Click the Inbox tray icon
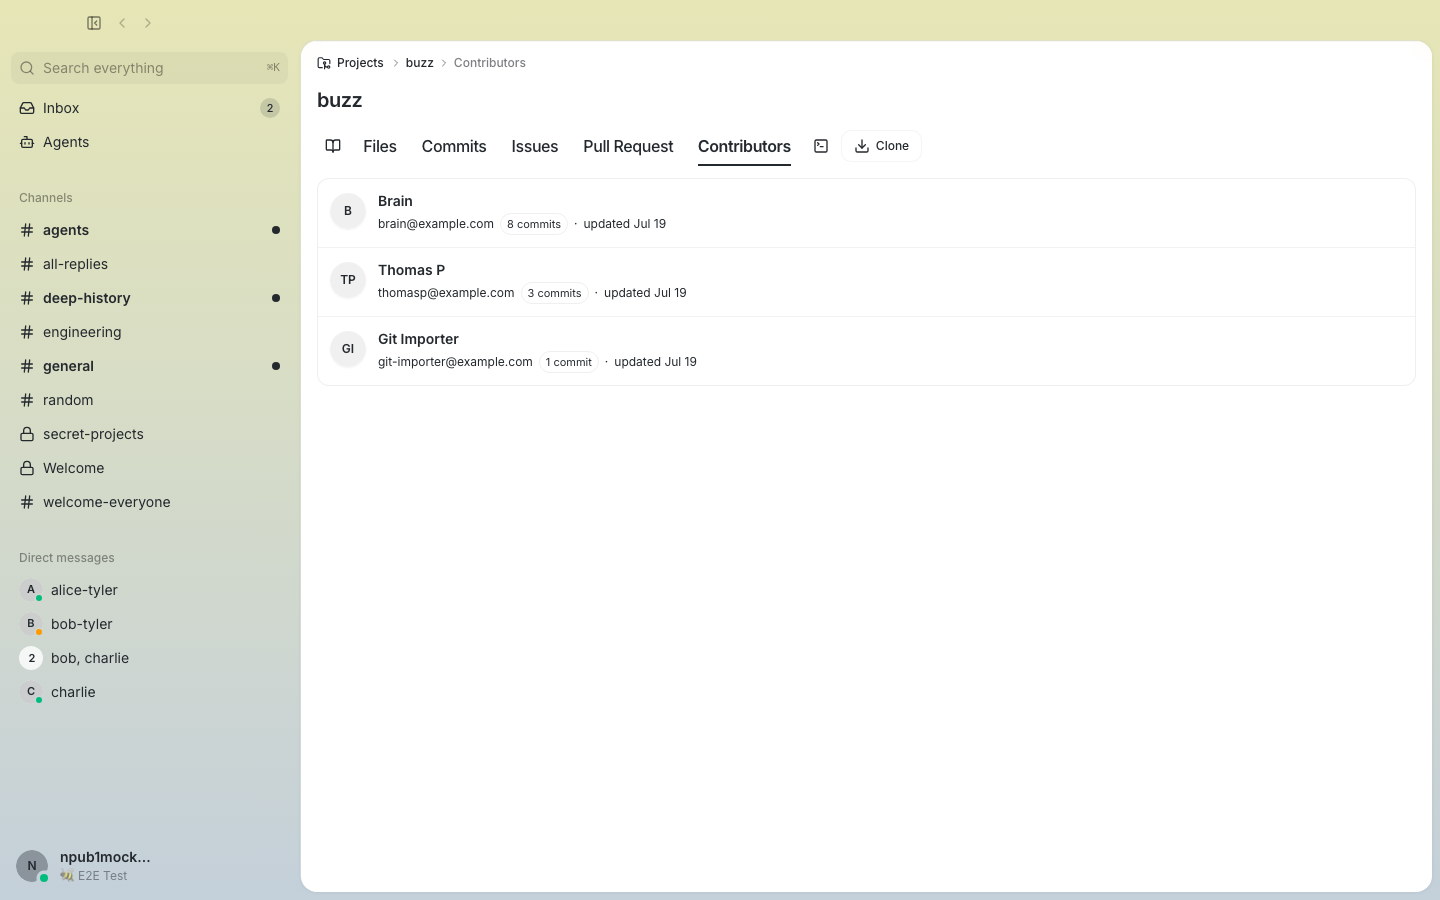1440x900 pixels. 27,108
